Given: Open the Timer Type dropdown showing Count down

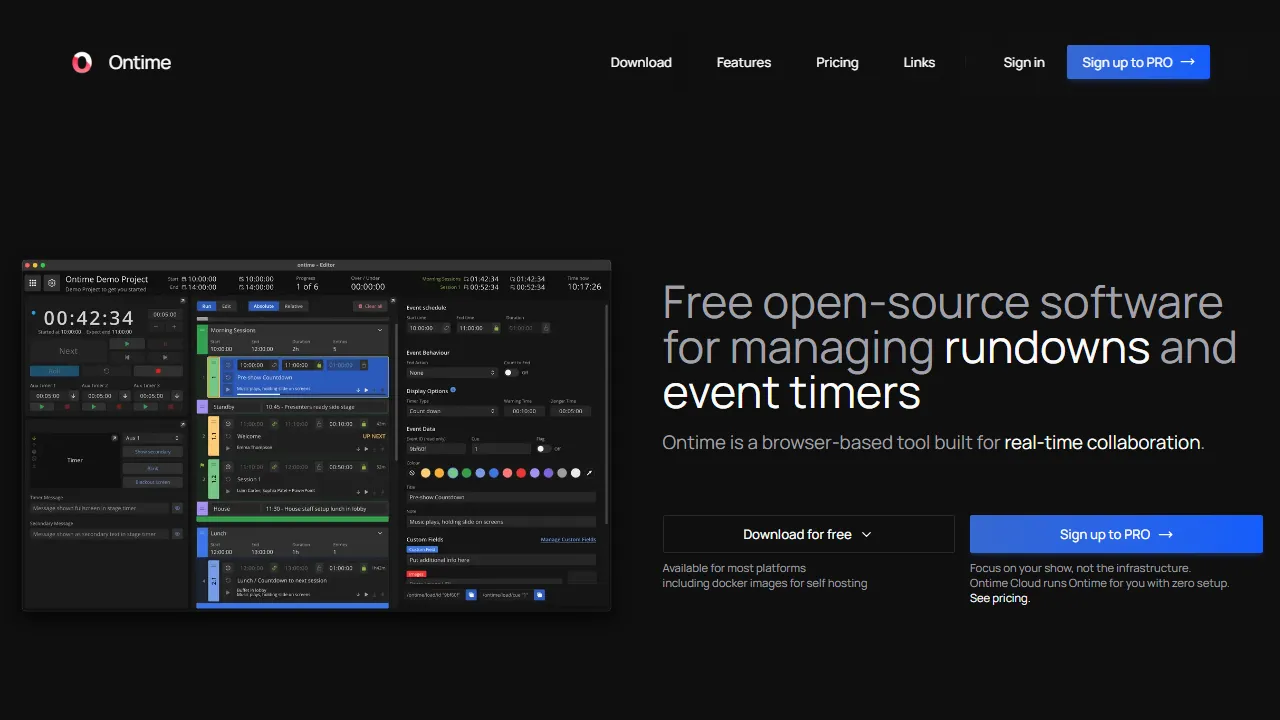Looking at the screenshot, I should pos(452,411).
